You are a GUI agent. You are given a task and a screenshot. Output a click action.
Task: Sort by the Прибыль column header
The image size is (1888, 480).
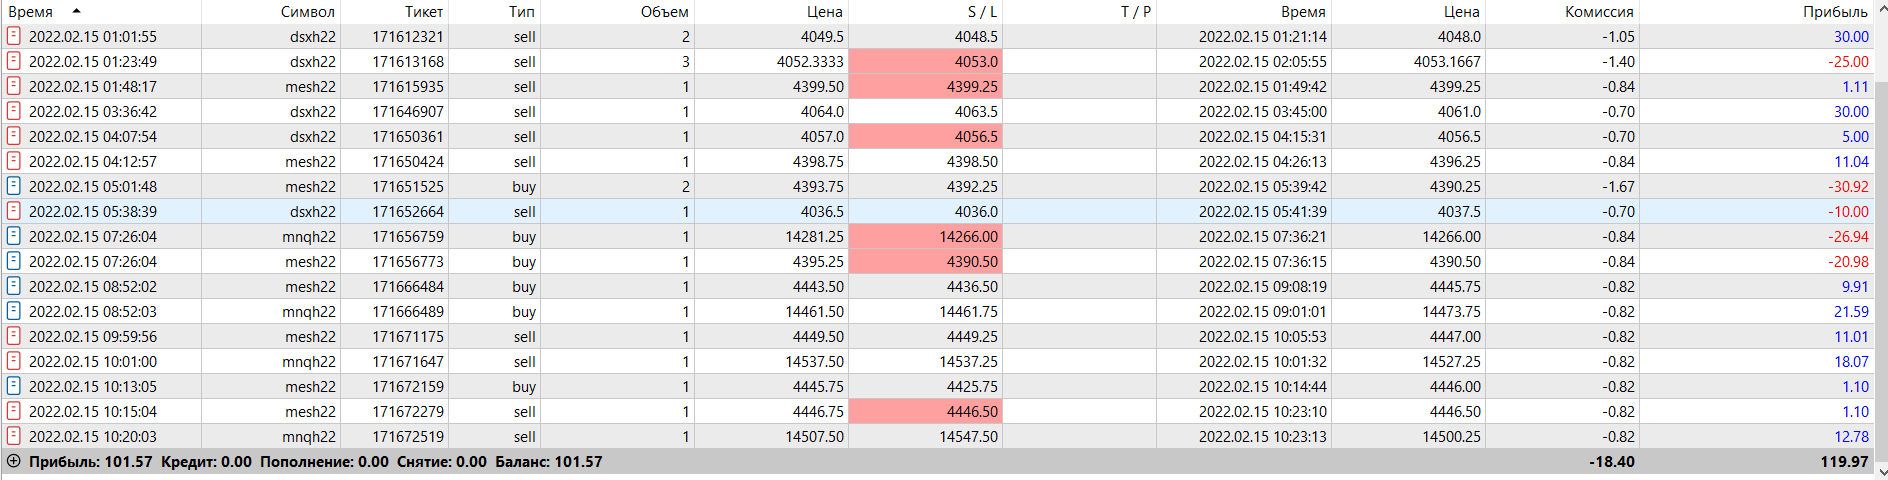point(1835,12)
